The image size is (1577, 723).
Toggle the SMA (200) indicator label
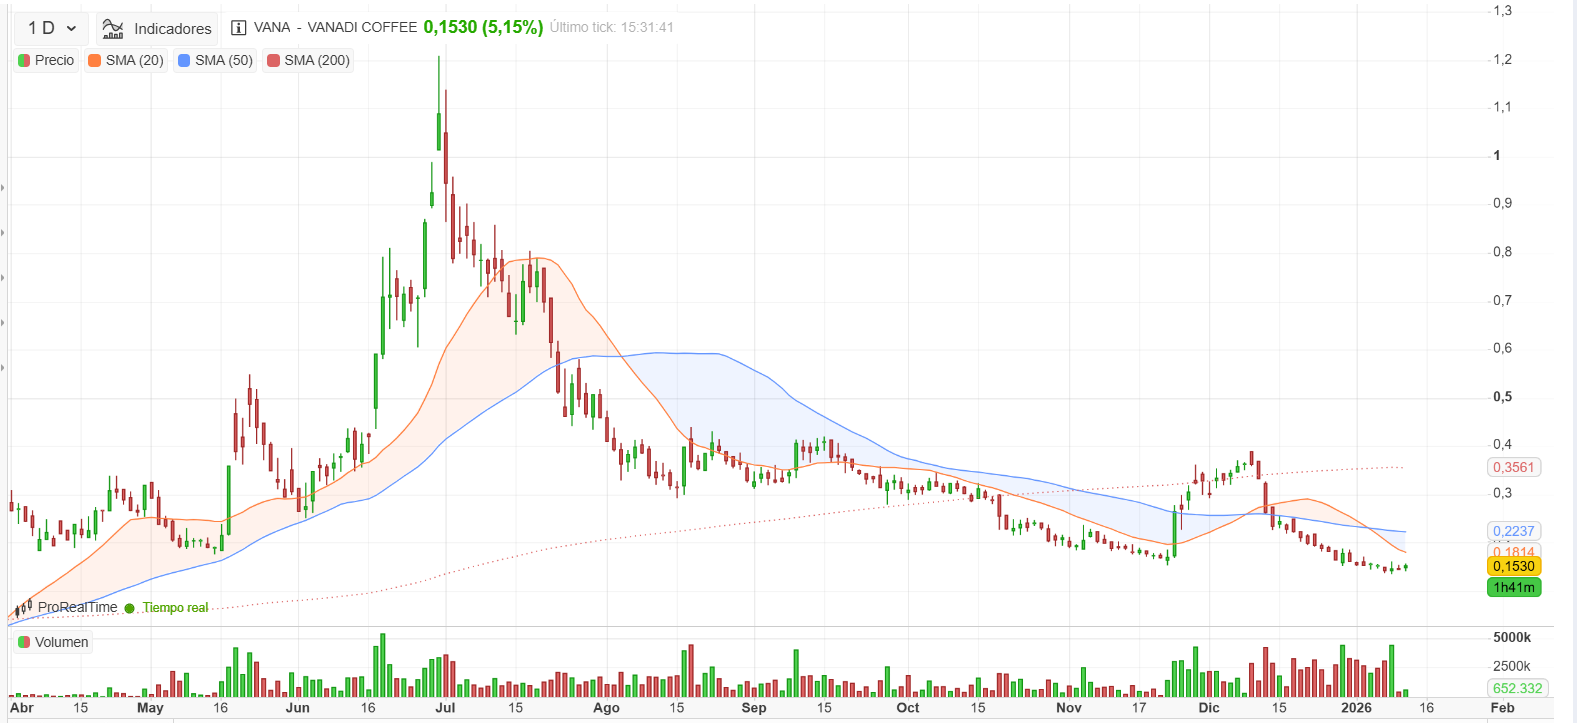308,61
